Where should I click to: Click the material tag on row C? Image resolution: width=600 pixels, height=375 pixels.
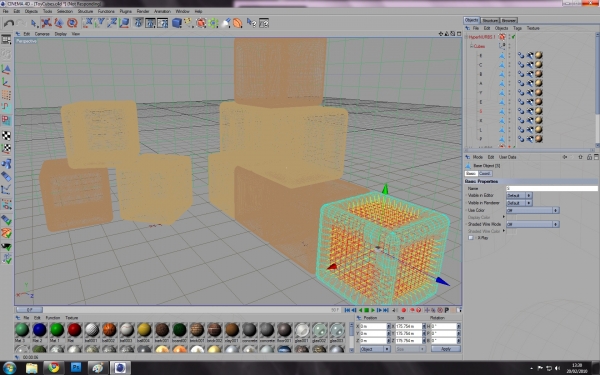tap(539, 65)
